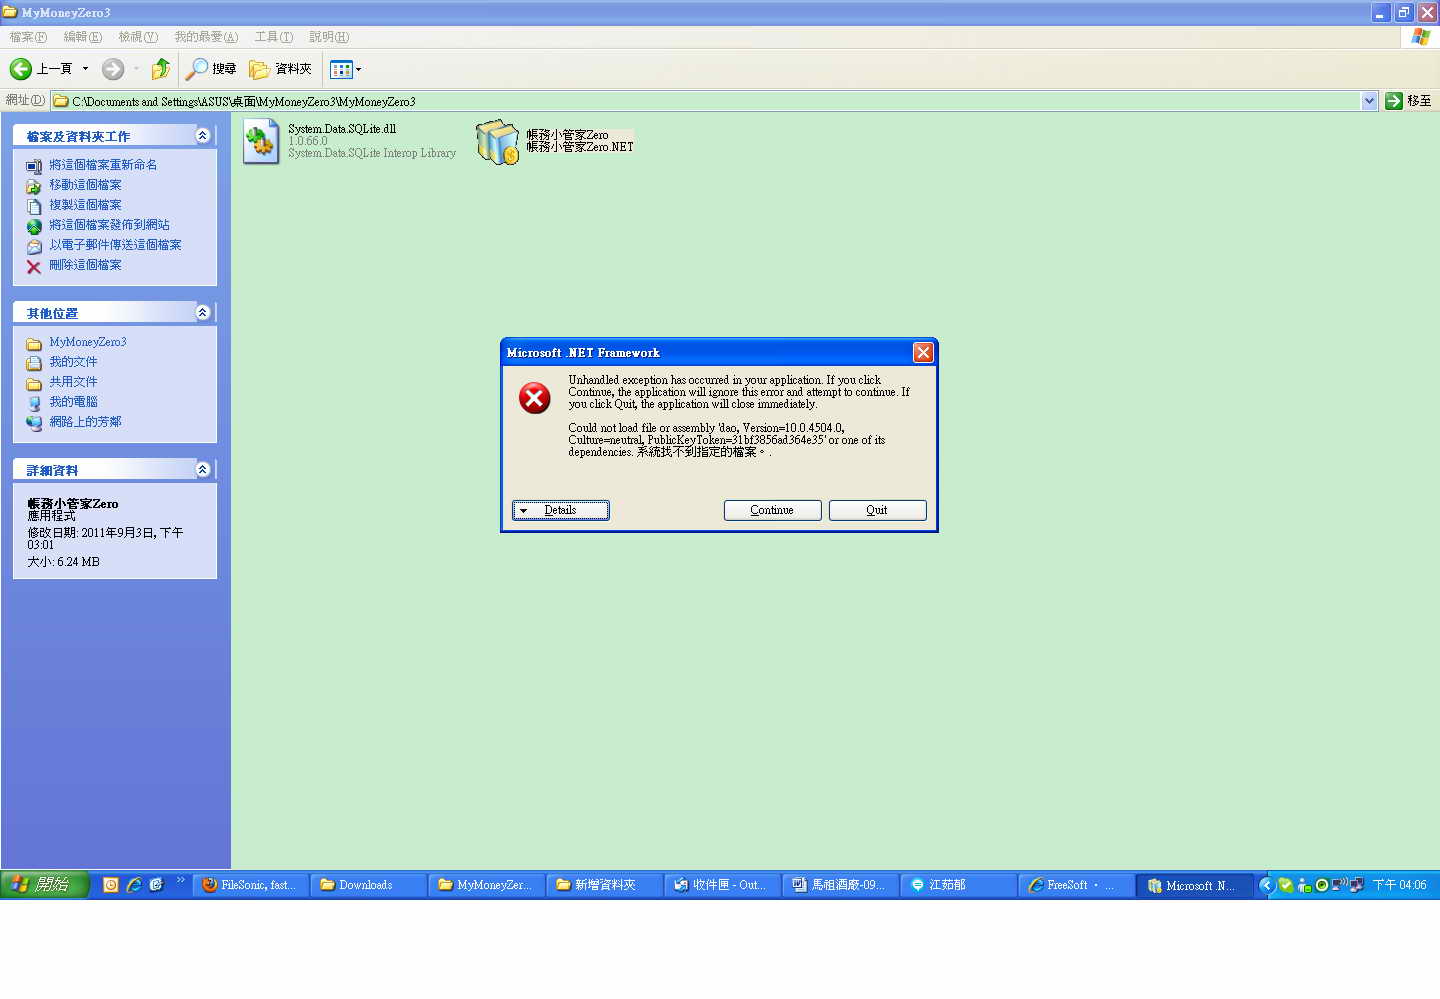Expand hidden system tray icons arrow
1440x999 pixels.
[x=1266, y=885]
